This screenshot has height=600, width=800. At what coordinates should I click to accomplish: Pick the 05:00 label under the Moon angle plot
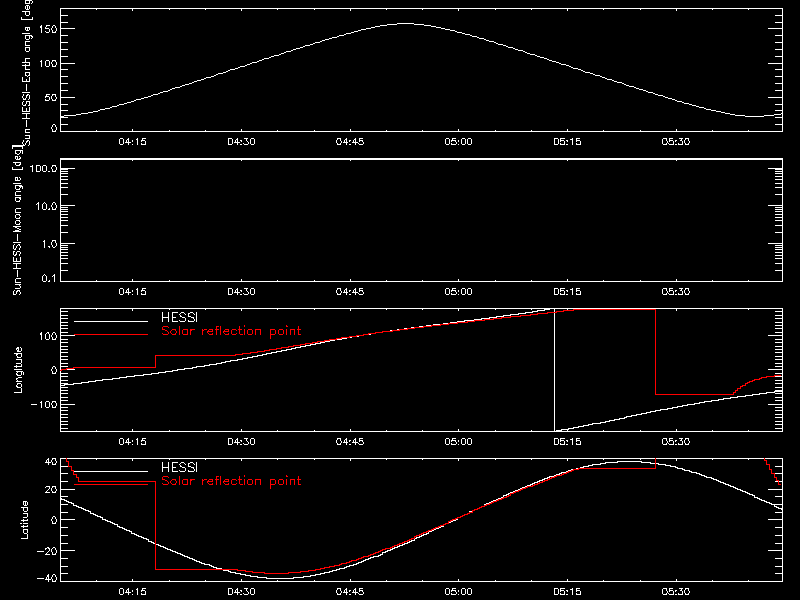pos(458,291)
